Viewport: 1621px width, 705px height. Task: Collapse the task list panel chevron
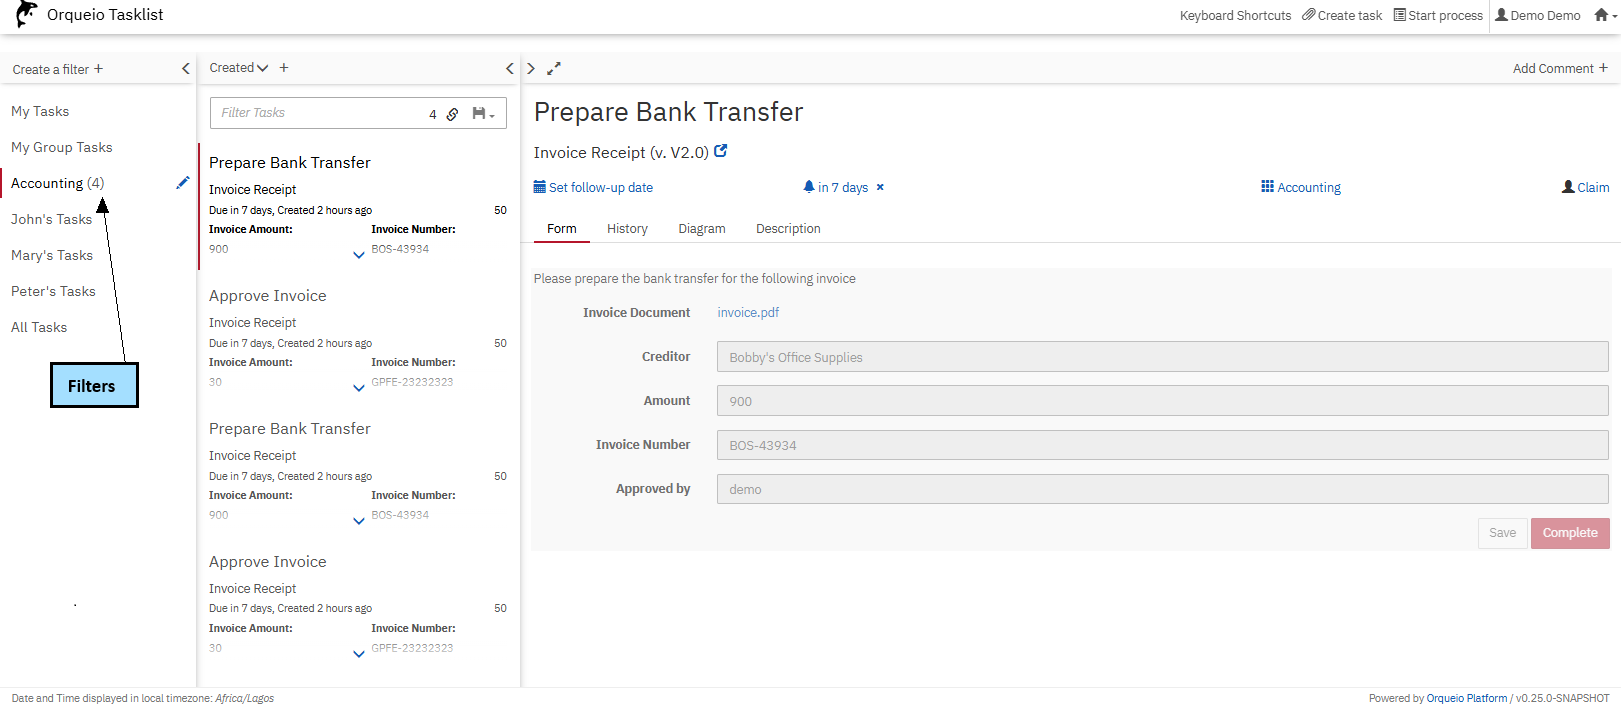(509, 69)
